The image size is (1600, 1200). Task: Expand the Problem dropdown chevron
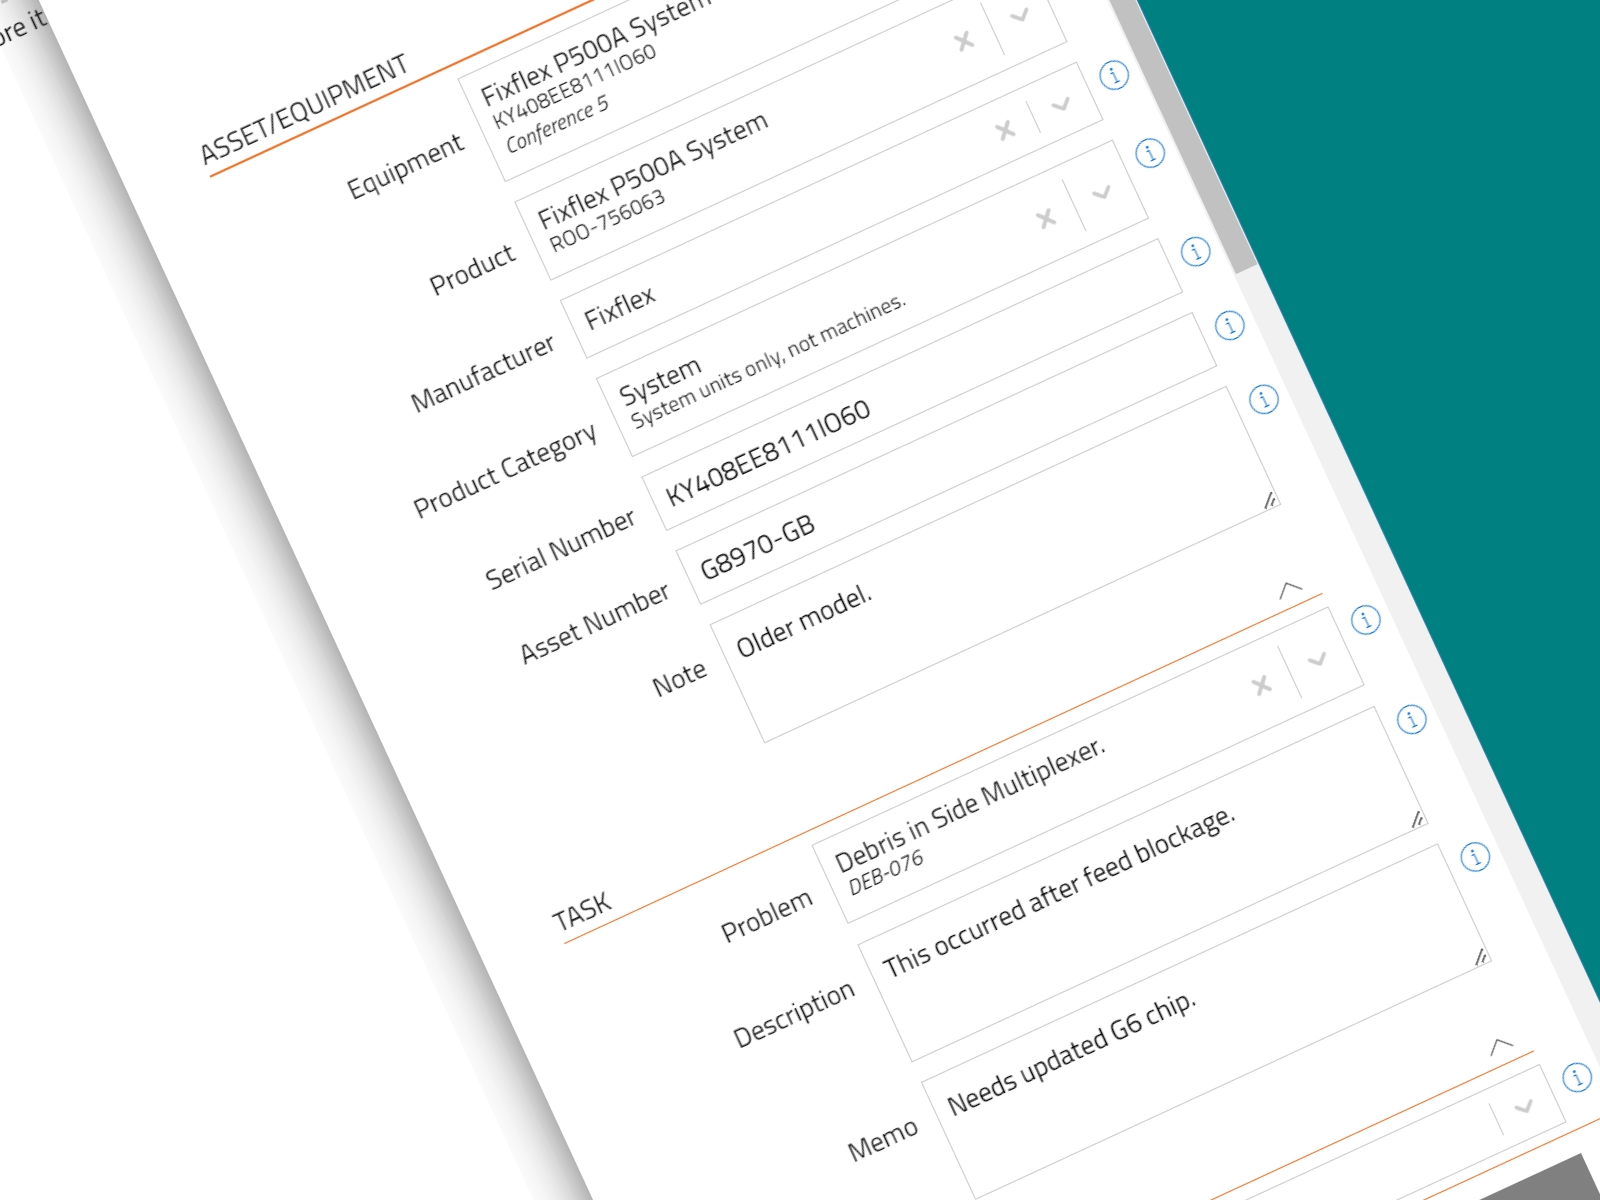click(1317, 660)
